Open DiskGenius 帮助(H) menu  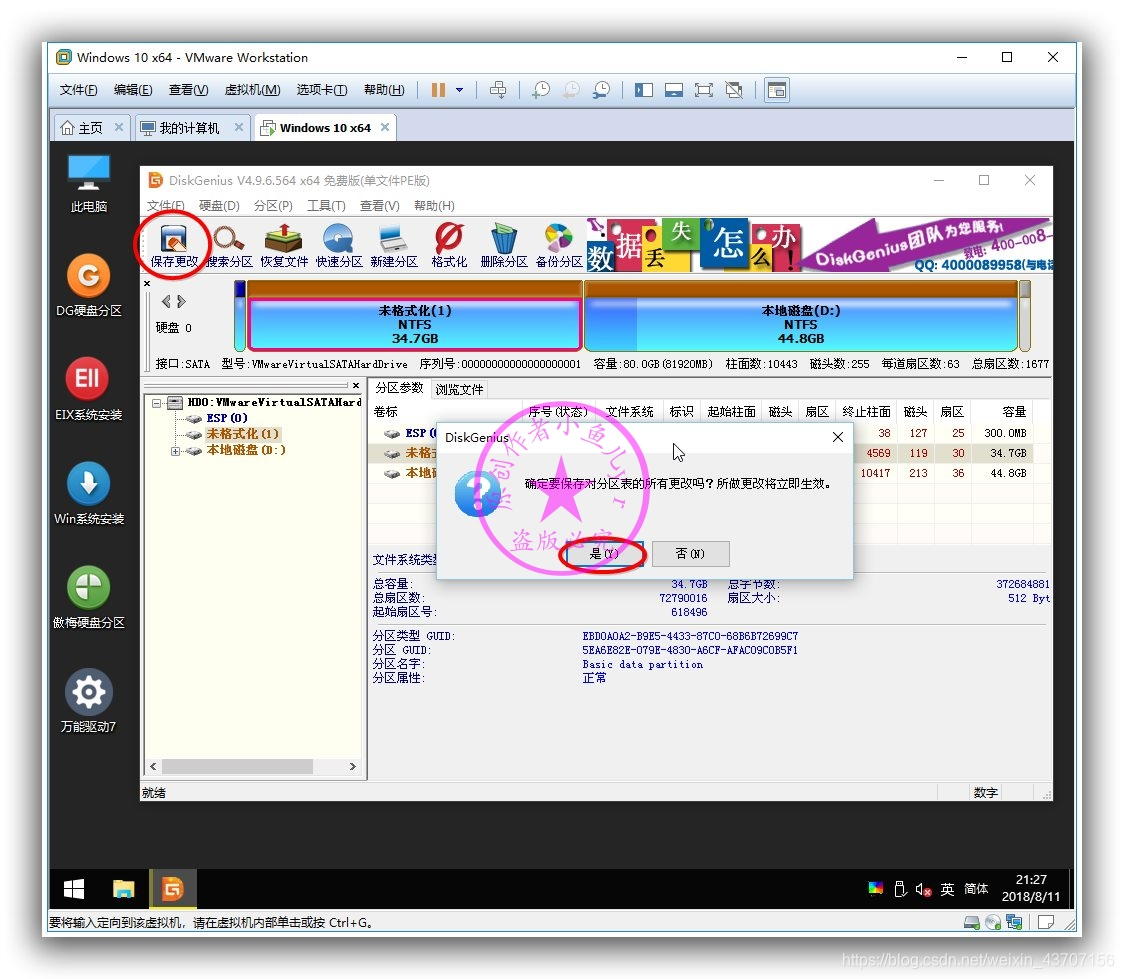(434, 206)
